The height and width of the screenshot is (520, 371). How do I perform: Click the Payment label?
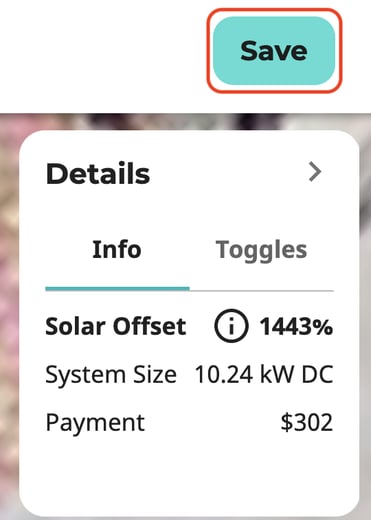point(95,423)
